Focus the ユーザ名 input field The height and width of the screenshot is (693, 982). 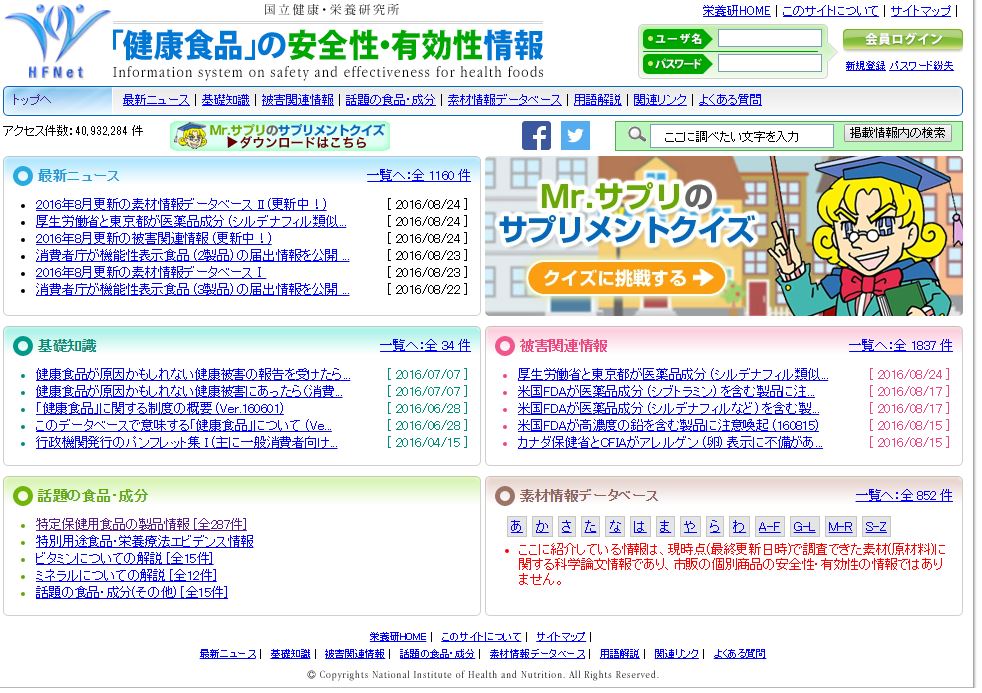769,39
